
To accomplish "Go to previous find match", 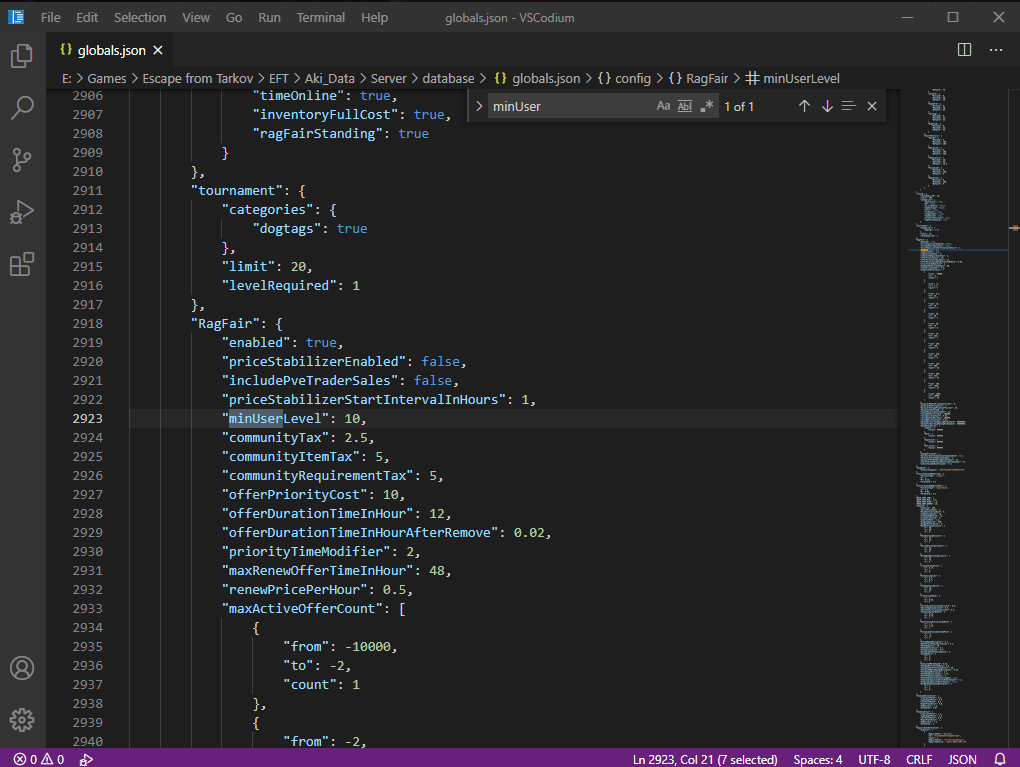I will click(804, 106).
